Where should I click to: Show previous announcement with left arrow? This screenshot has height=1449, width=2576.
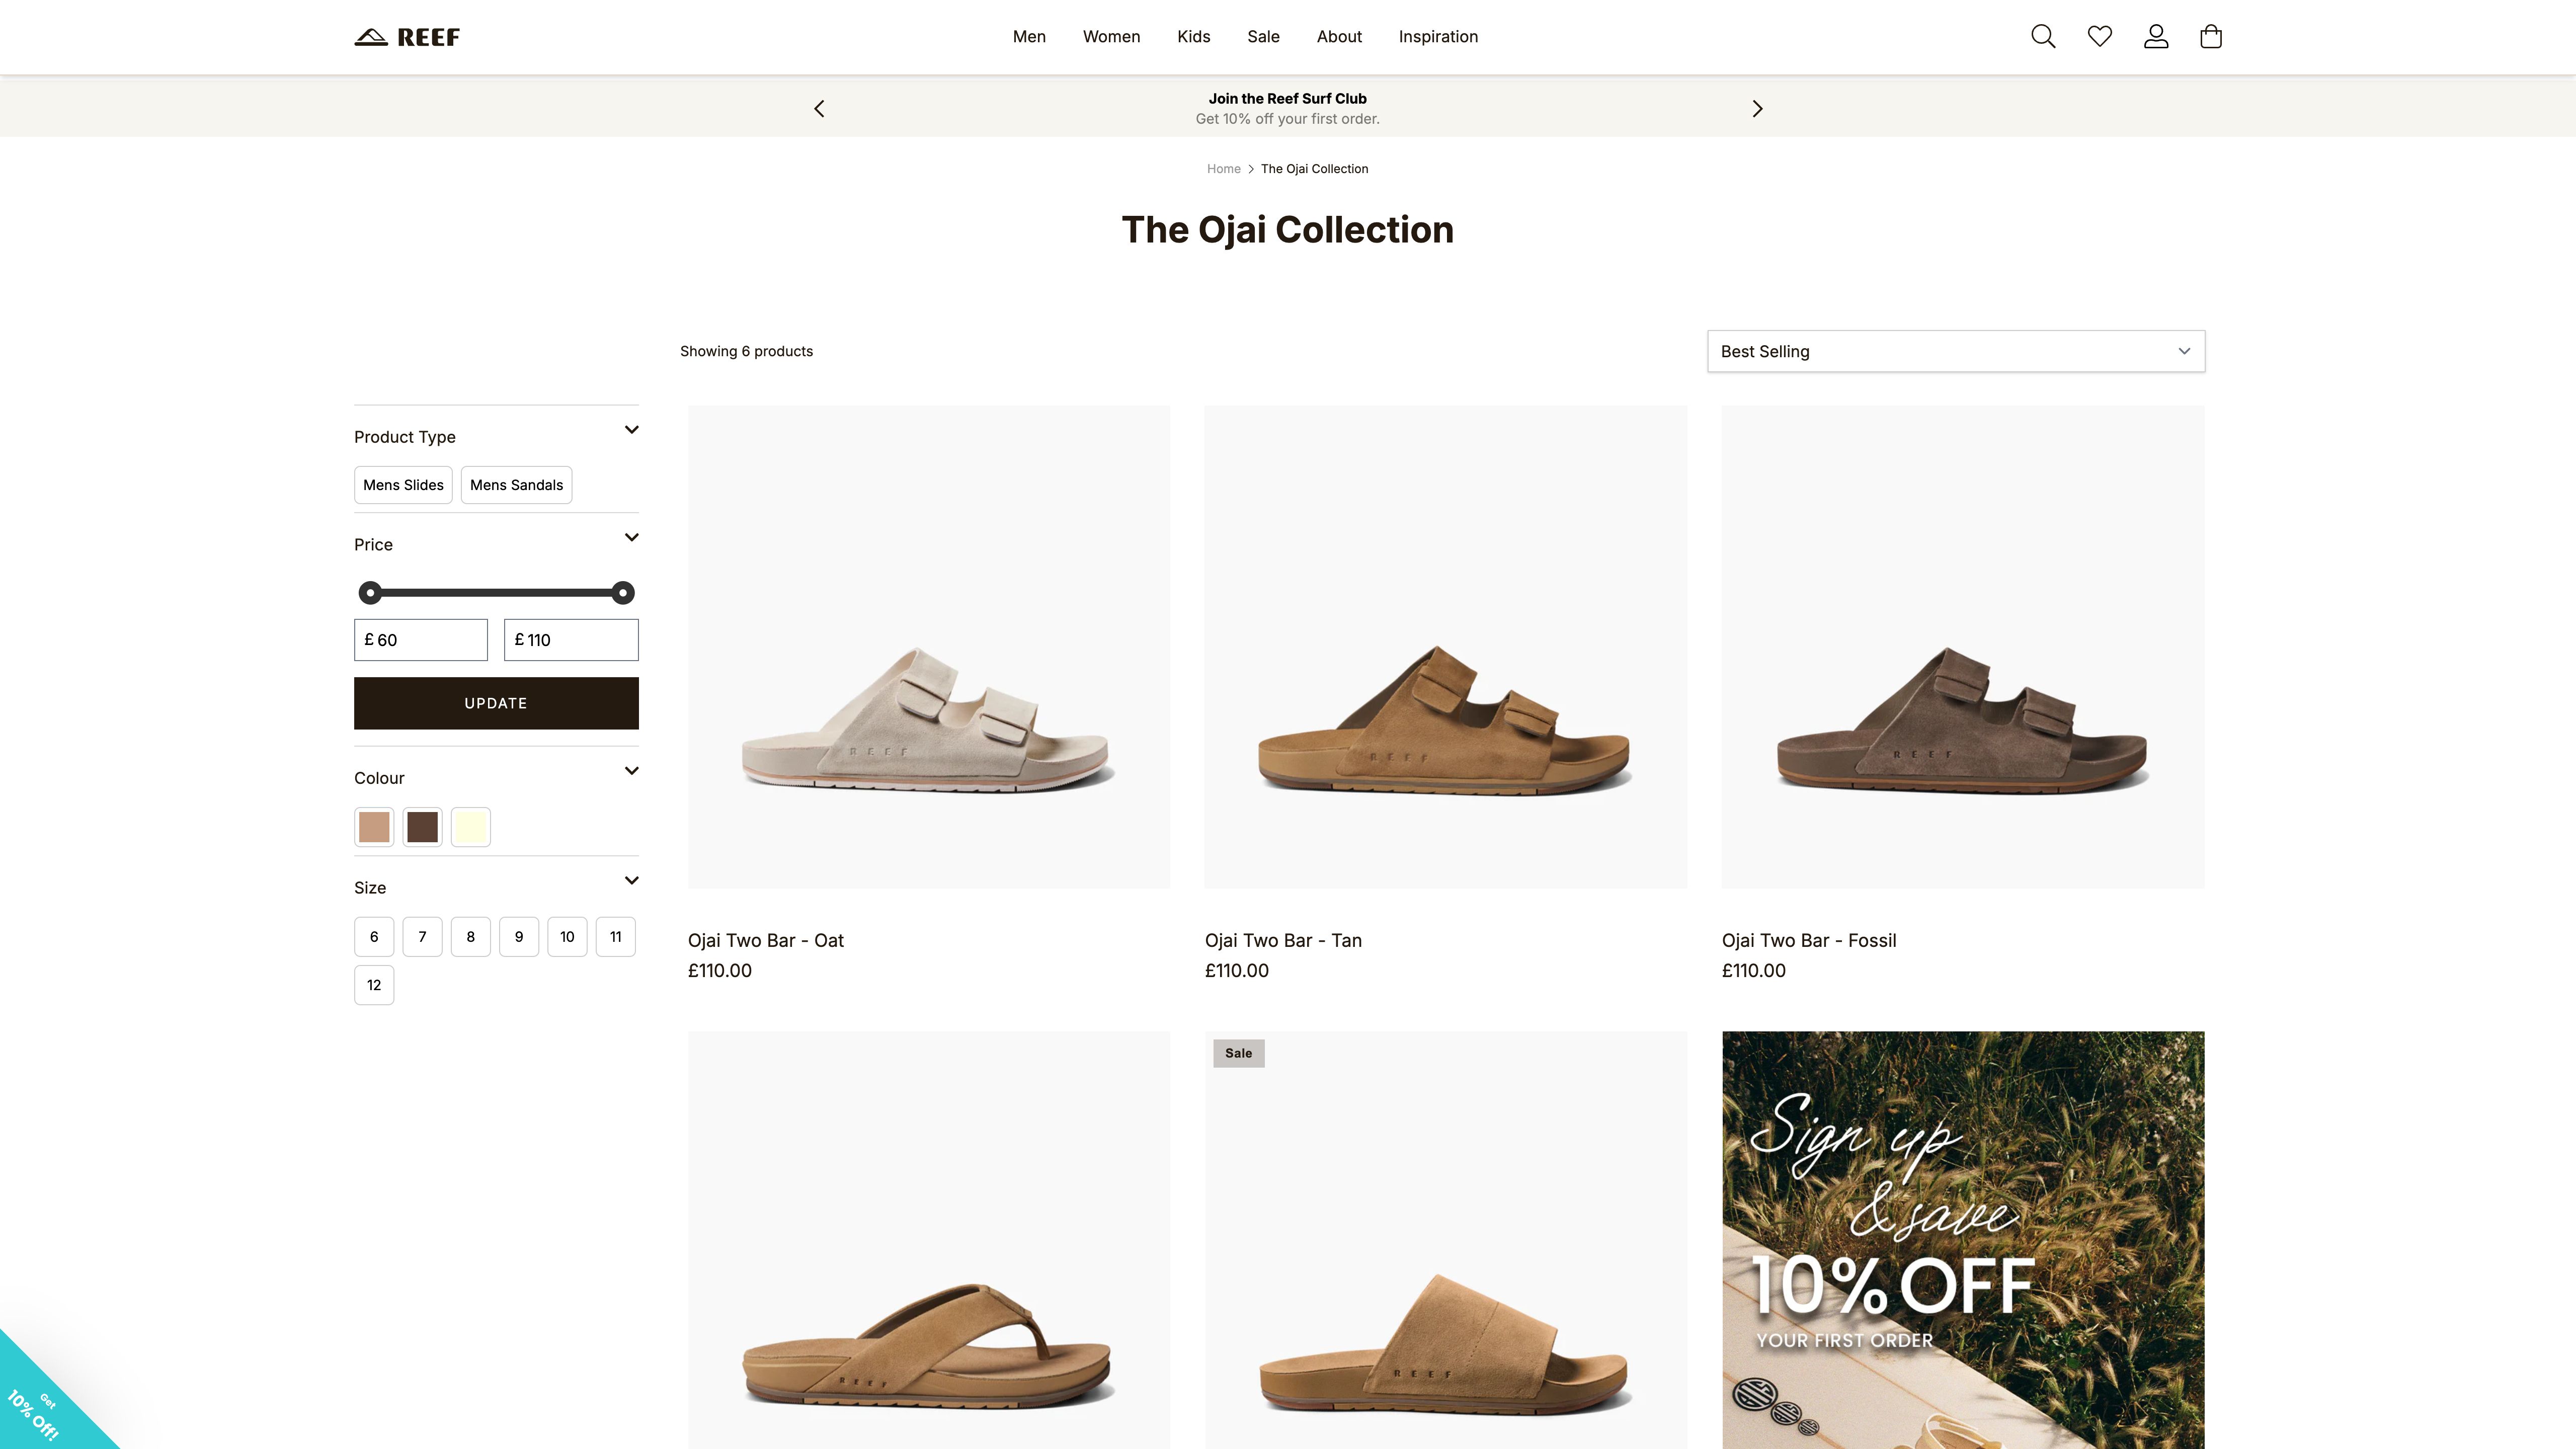(819, 108)
